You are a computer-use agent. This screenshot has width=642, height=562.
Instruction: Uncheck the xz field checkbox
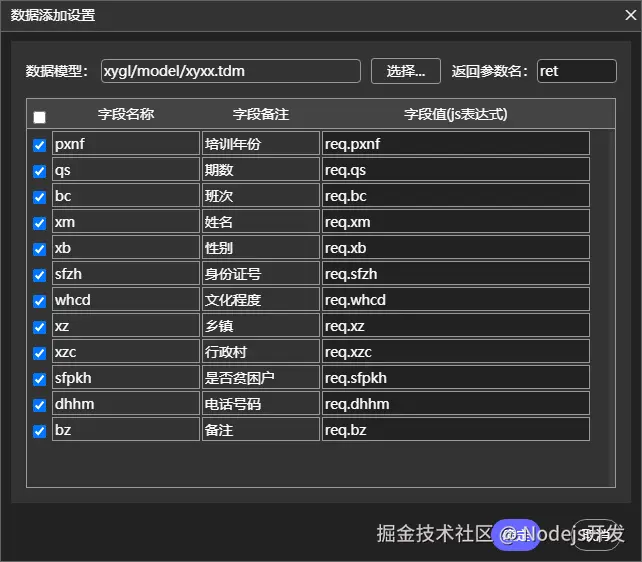pyautogui.click(x=39, y=327)
